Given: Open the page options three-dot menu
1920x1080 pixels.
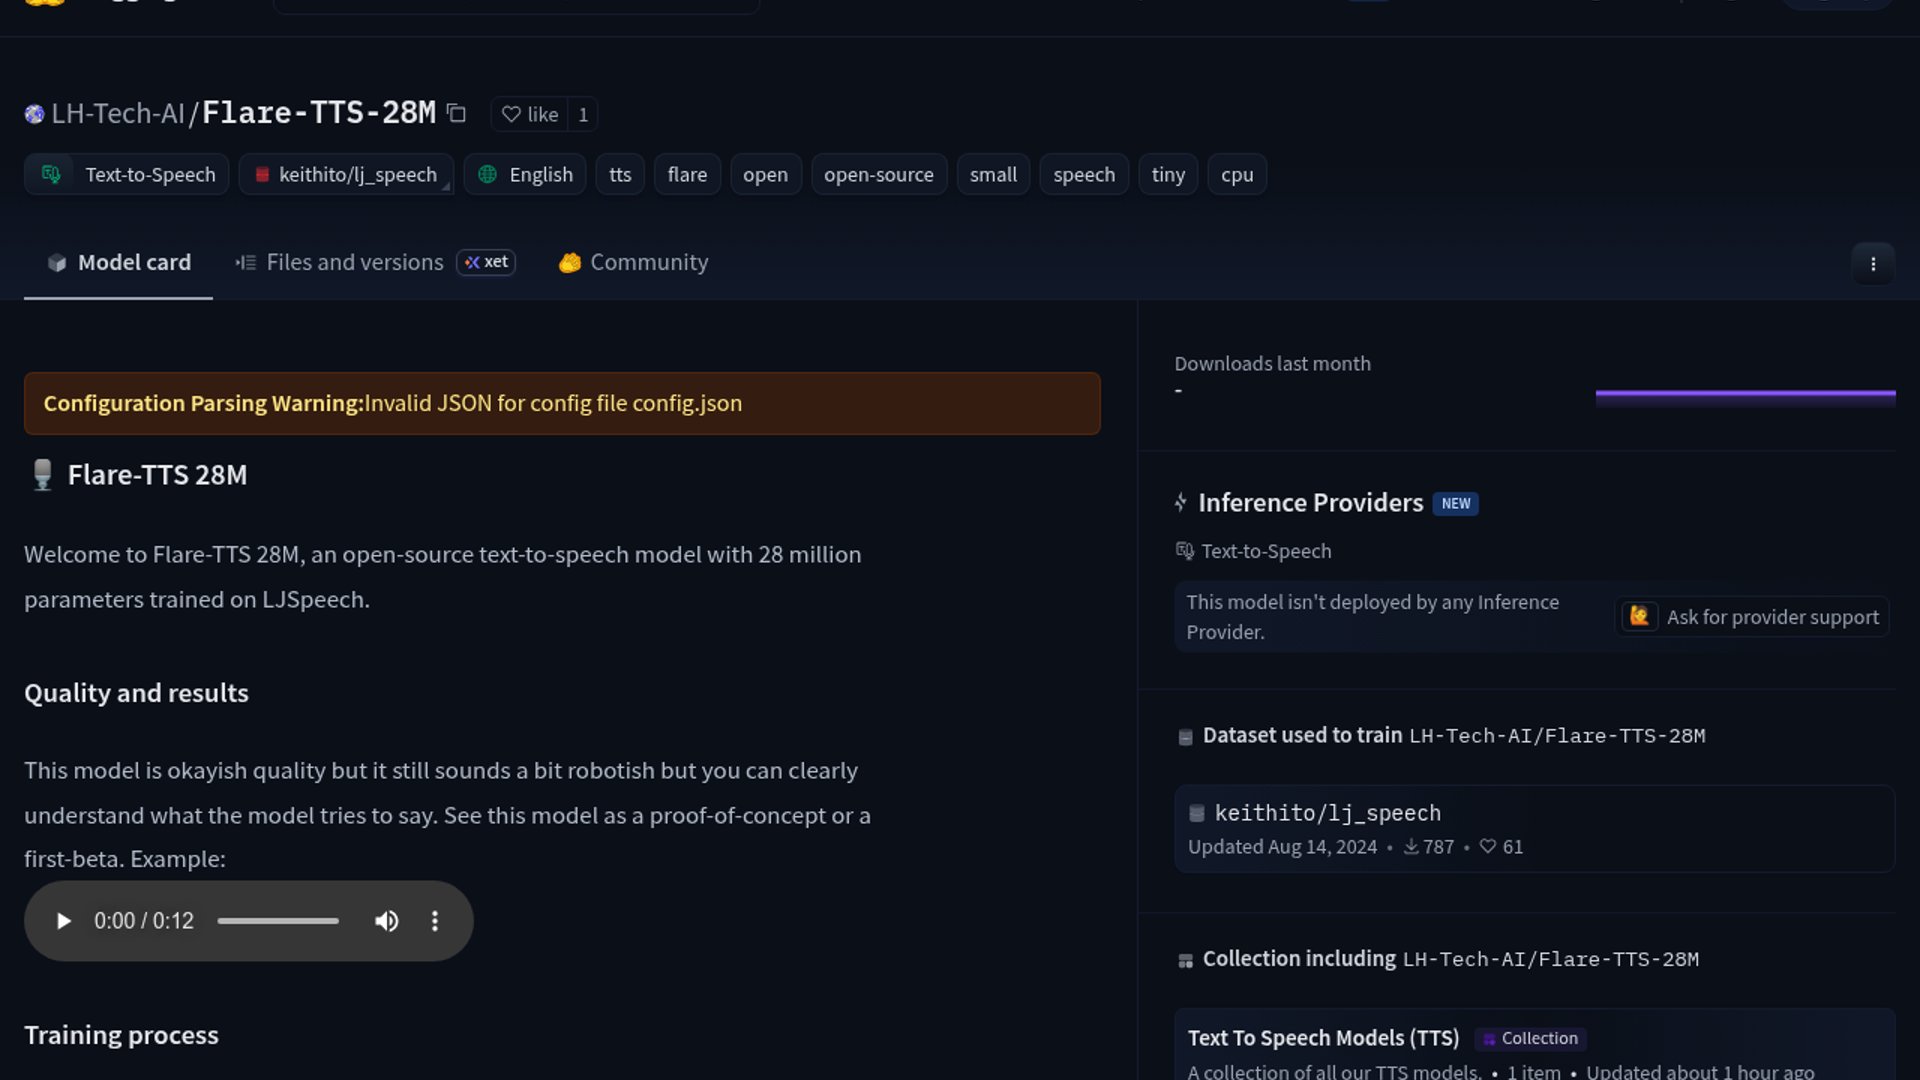Looking at the screenshot, I should coord(1873,264).
